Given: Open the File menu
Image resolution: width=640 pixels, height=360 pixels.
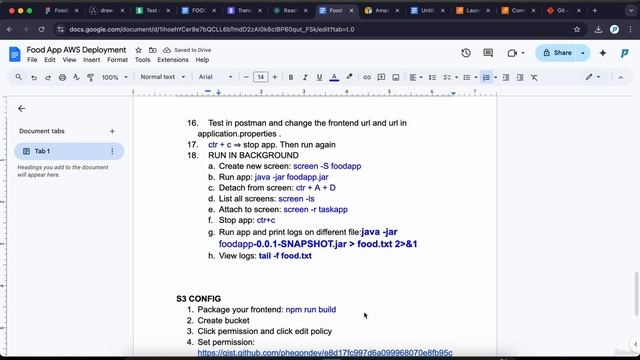Looking at the screenshot, I should pyautogui.click(x=32, y=60).
